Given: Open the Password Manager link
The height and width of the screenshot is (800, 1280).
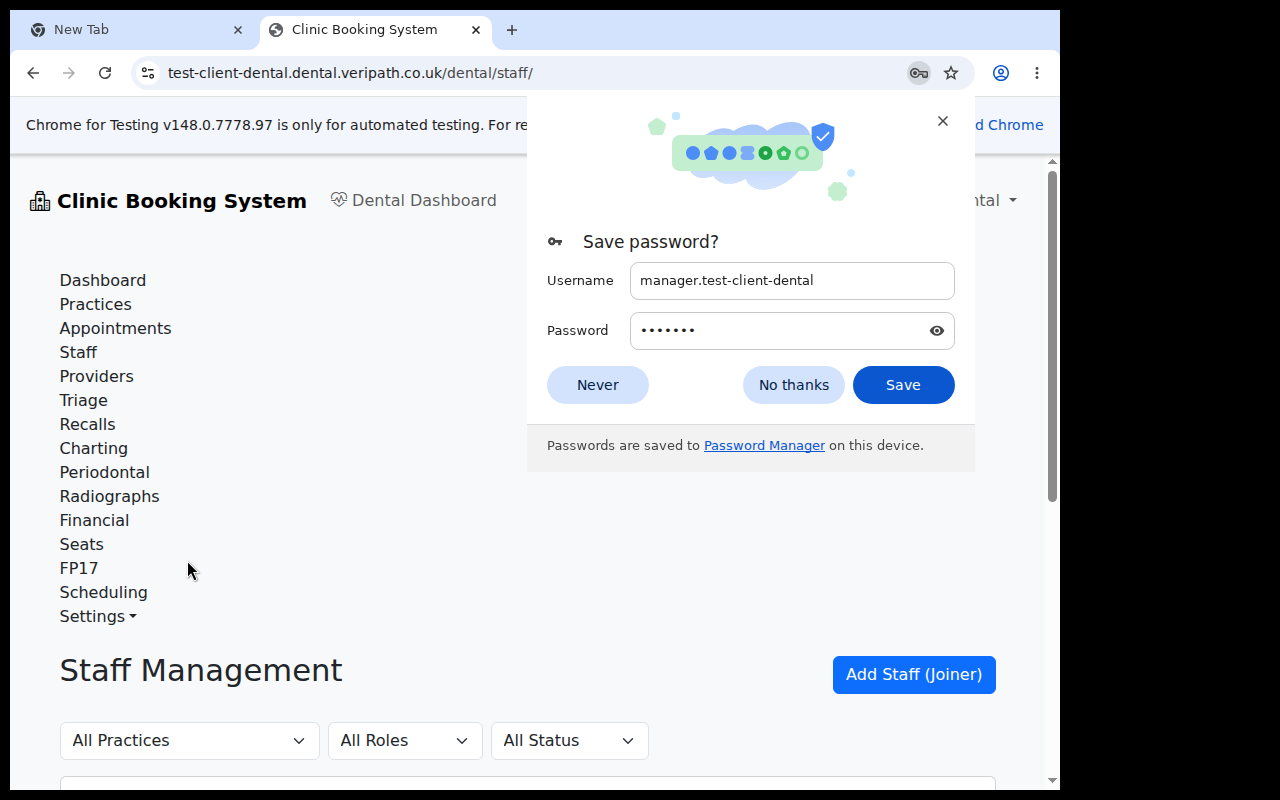Looking at the screenshot, I should tap(764, 446).
